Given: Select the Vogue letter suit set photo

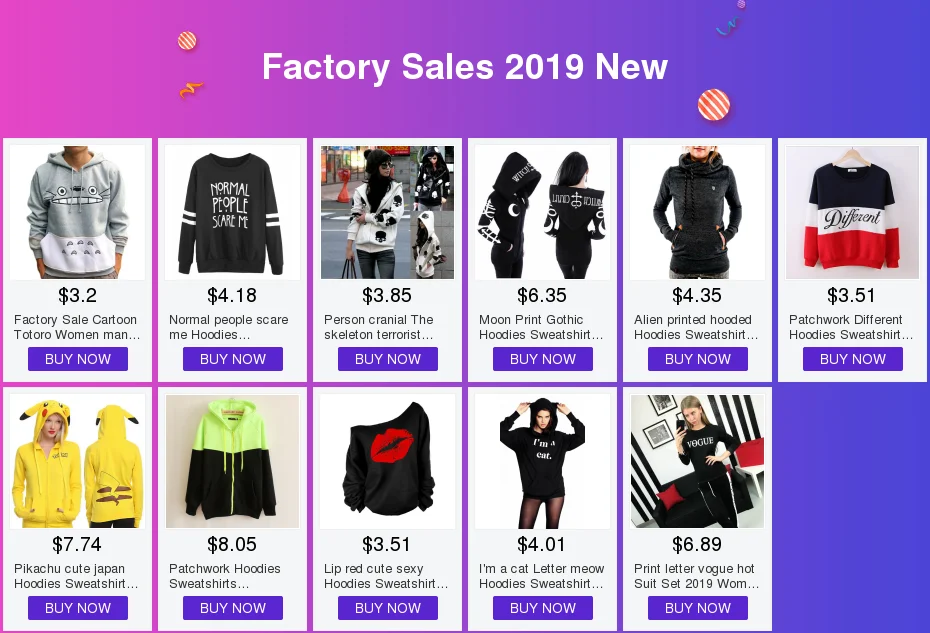Looking at the screenshot, I should [698, 462].
